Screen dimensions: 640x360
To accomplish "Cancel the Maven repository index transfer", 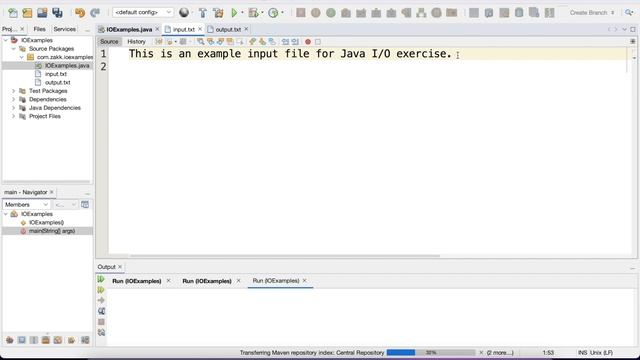I will coord(481,352).
